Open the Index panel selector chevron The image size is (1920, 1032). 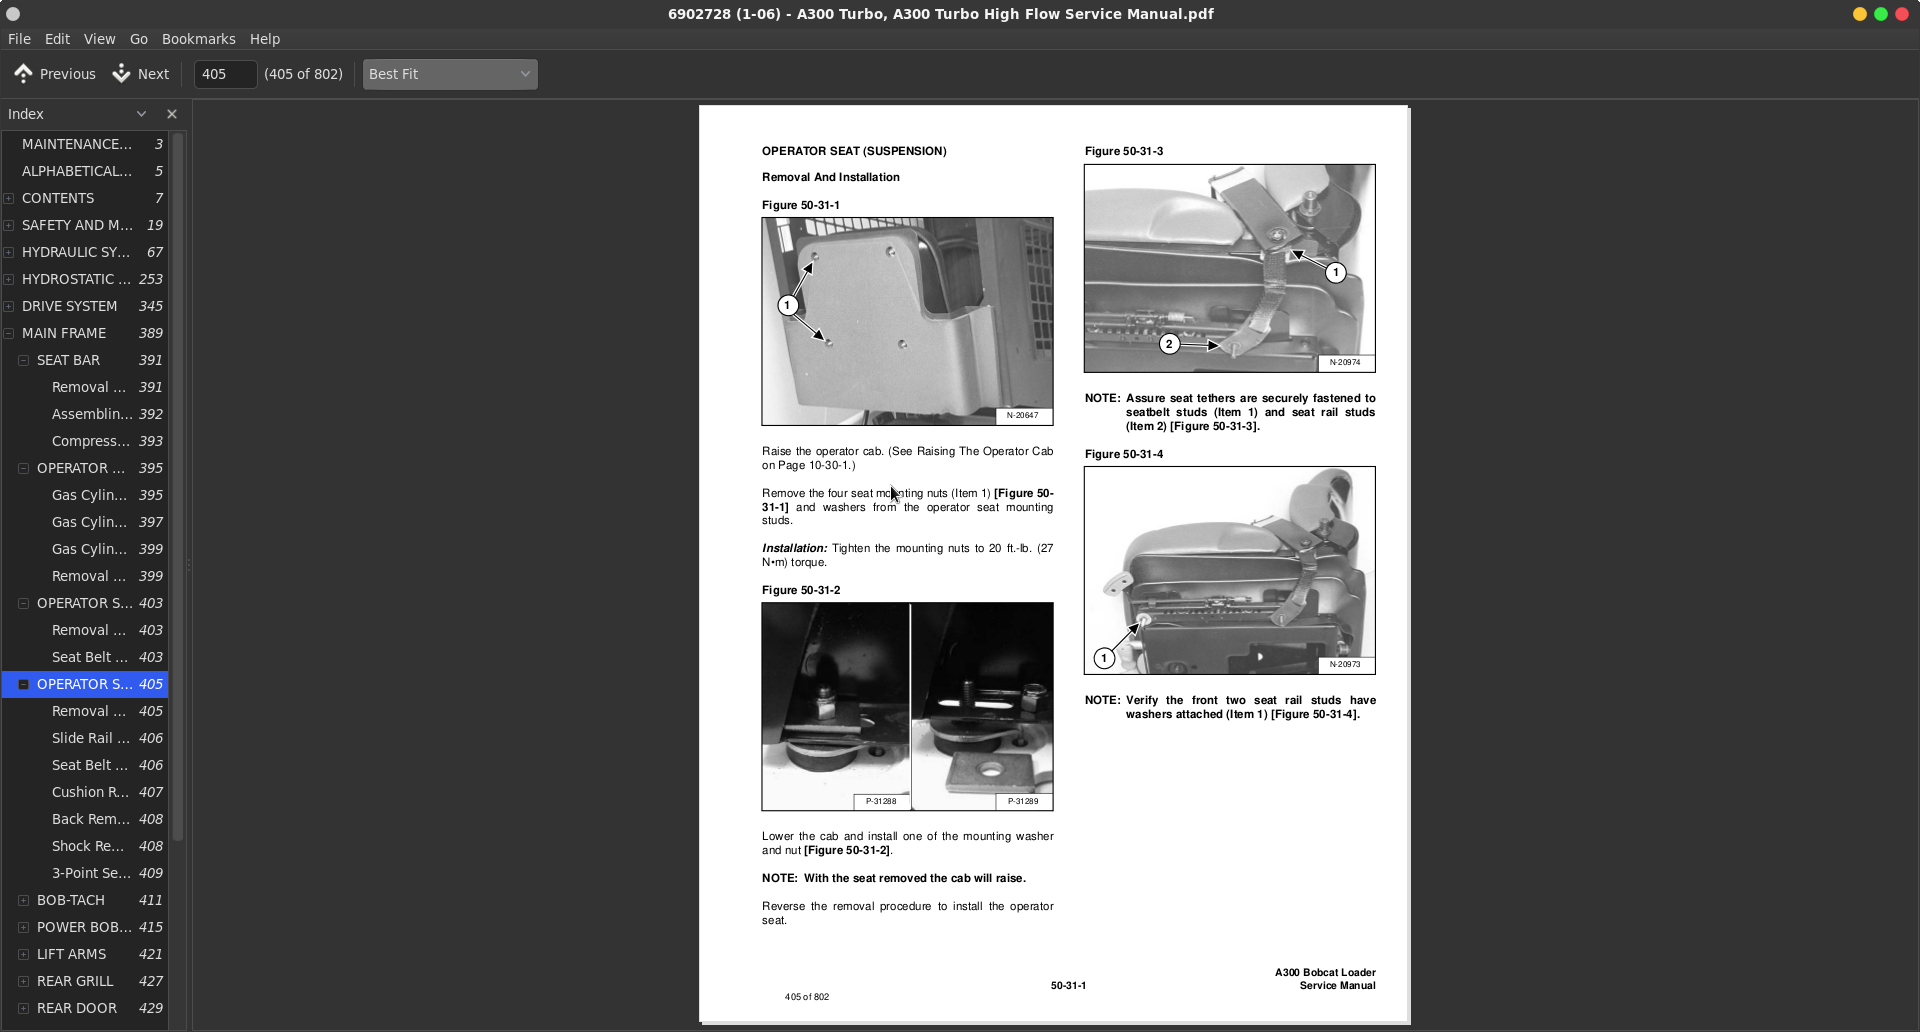pyautogui.click(x=141, y=114)
